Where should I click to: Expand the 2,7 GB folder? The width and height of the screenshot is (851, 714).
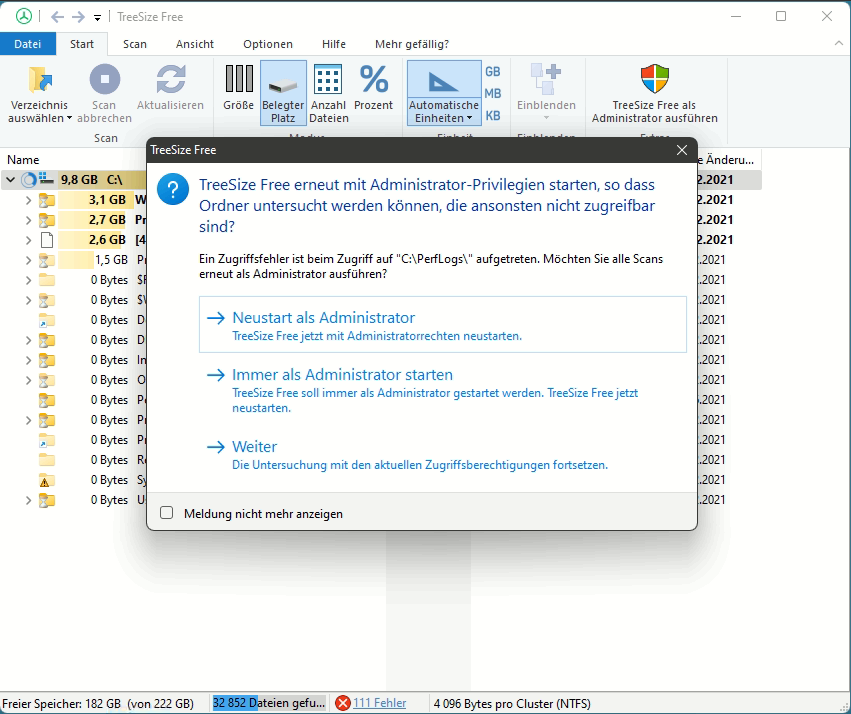click(x=28, y=220)
